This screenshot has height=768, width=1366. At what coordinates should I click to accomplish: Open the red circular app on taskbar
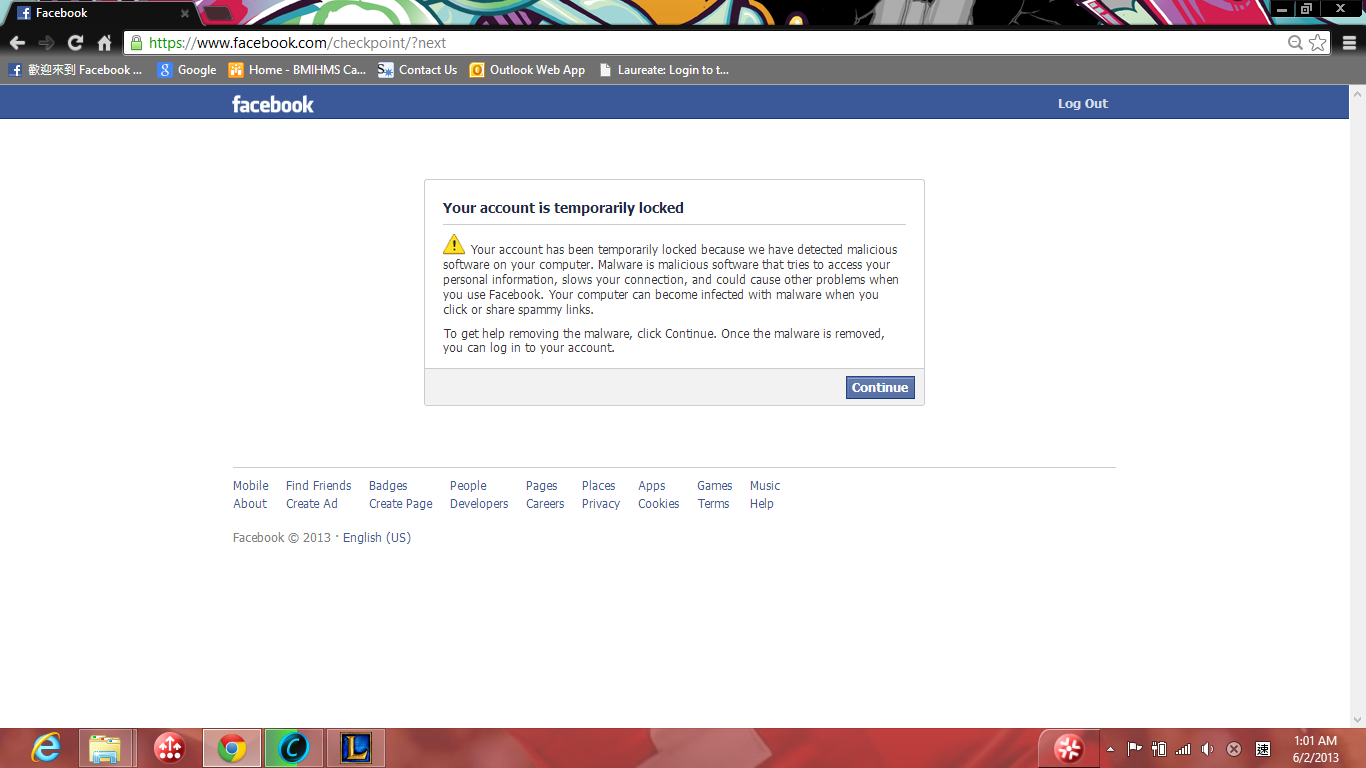[169, 748]
